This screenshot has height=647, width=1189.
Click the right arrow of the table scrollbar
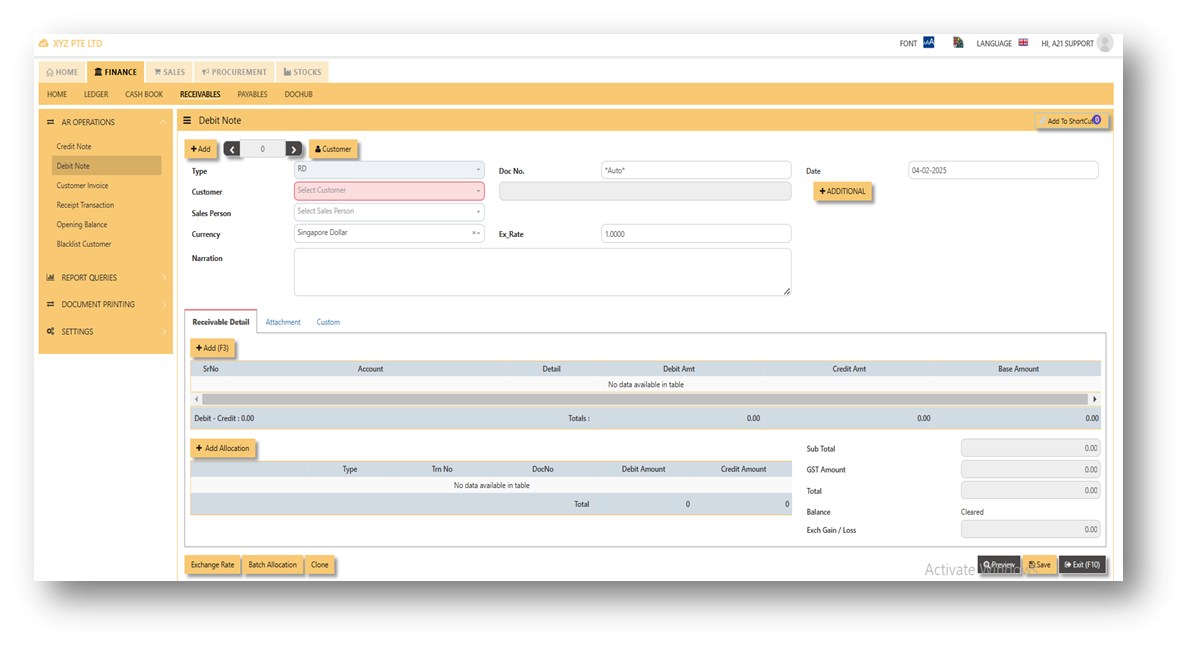point(1094,399)
